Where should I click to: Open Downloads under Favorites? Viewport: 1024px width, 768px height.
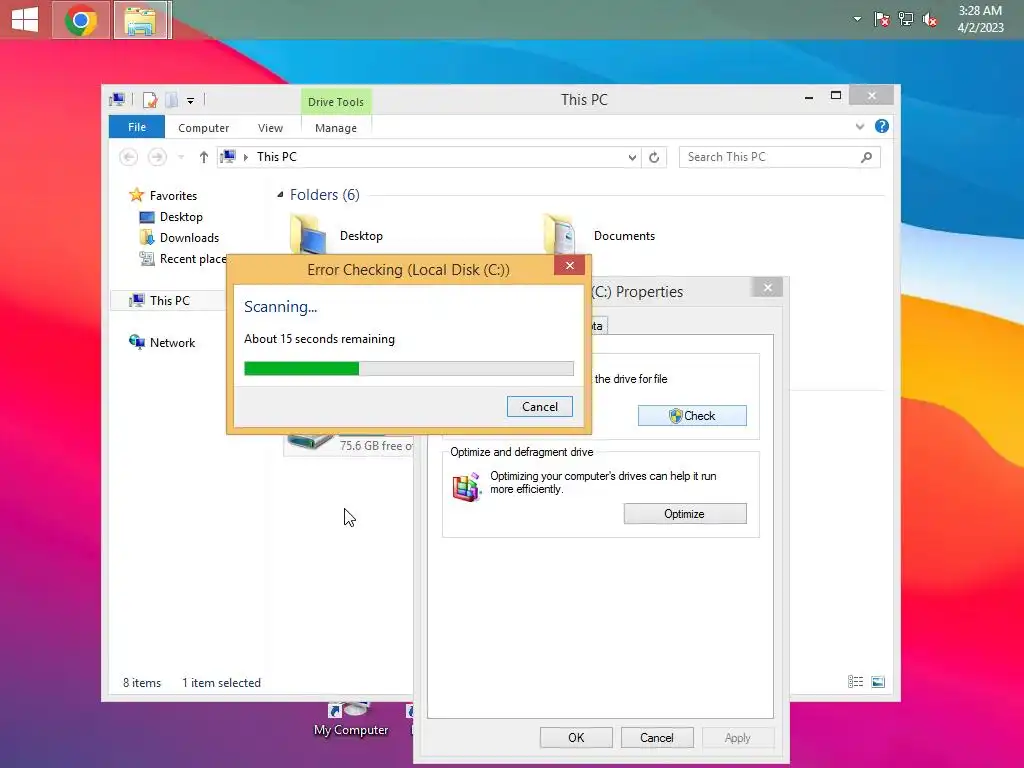(x=189, y=238)
